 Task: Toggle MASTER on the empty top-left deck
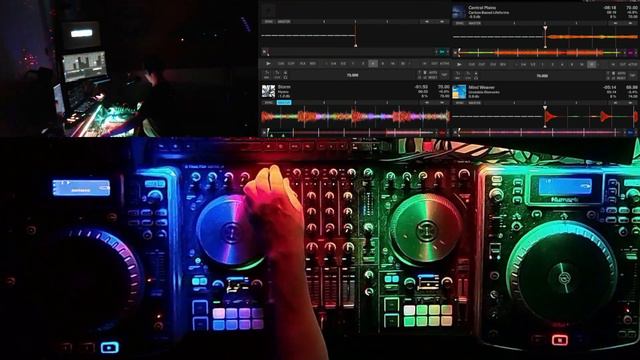pos(284,21)
